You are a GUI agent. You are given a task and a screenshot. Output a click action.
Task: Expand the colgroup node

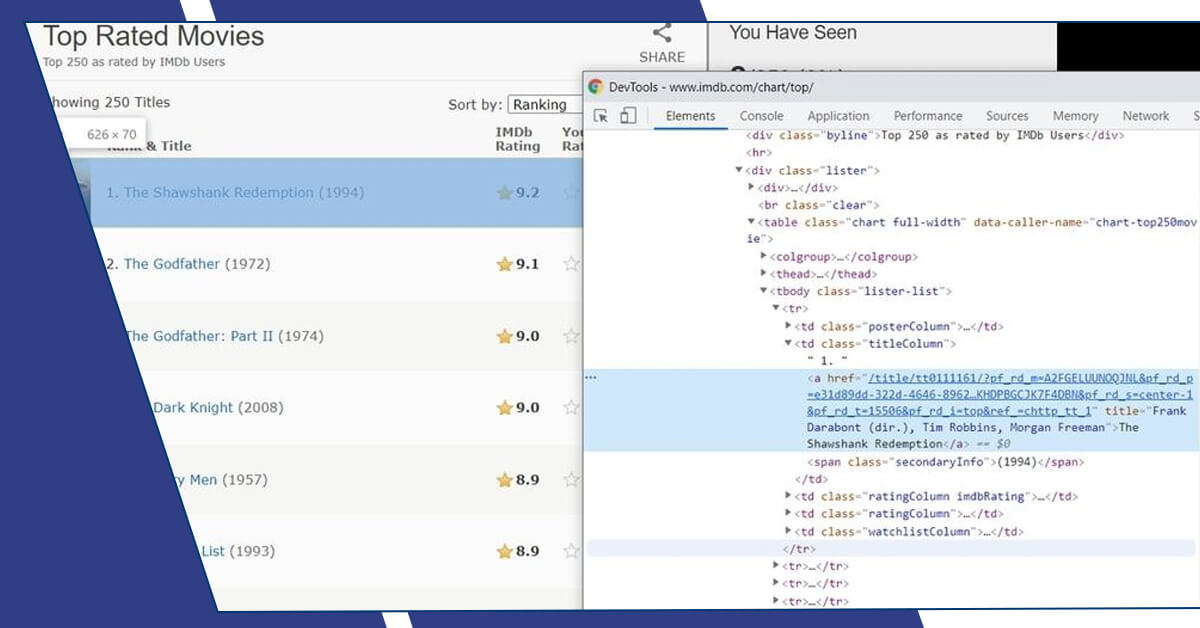pos(764,257)
